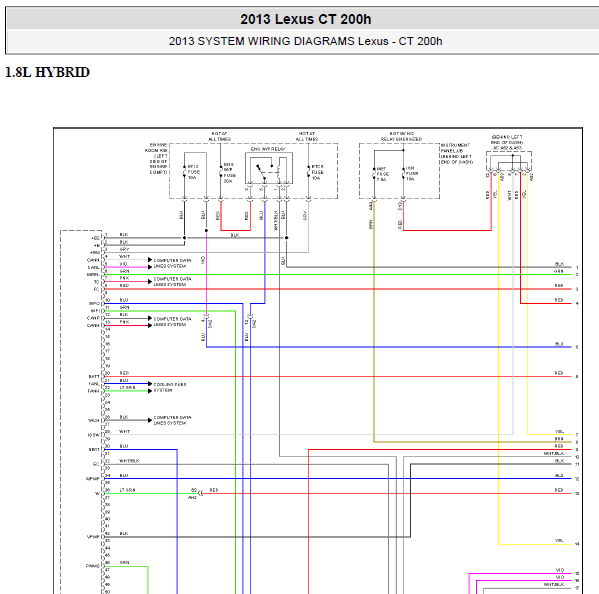Click the '+BM' terminal label at pin 3

(x=95, y=252)
